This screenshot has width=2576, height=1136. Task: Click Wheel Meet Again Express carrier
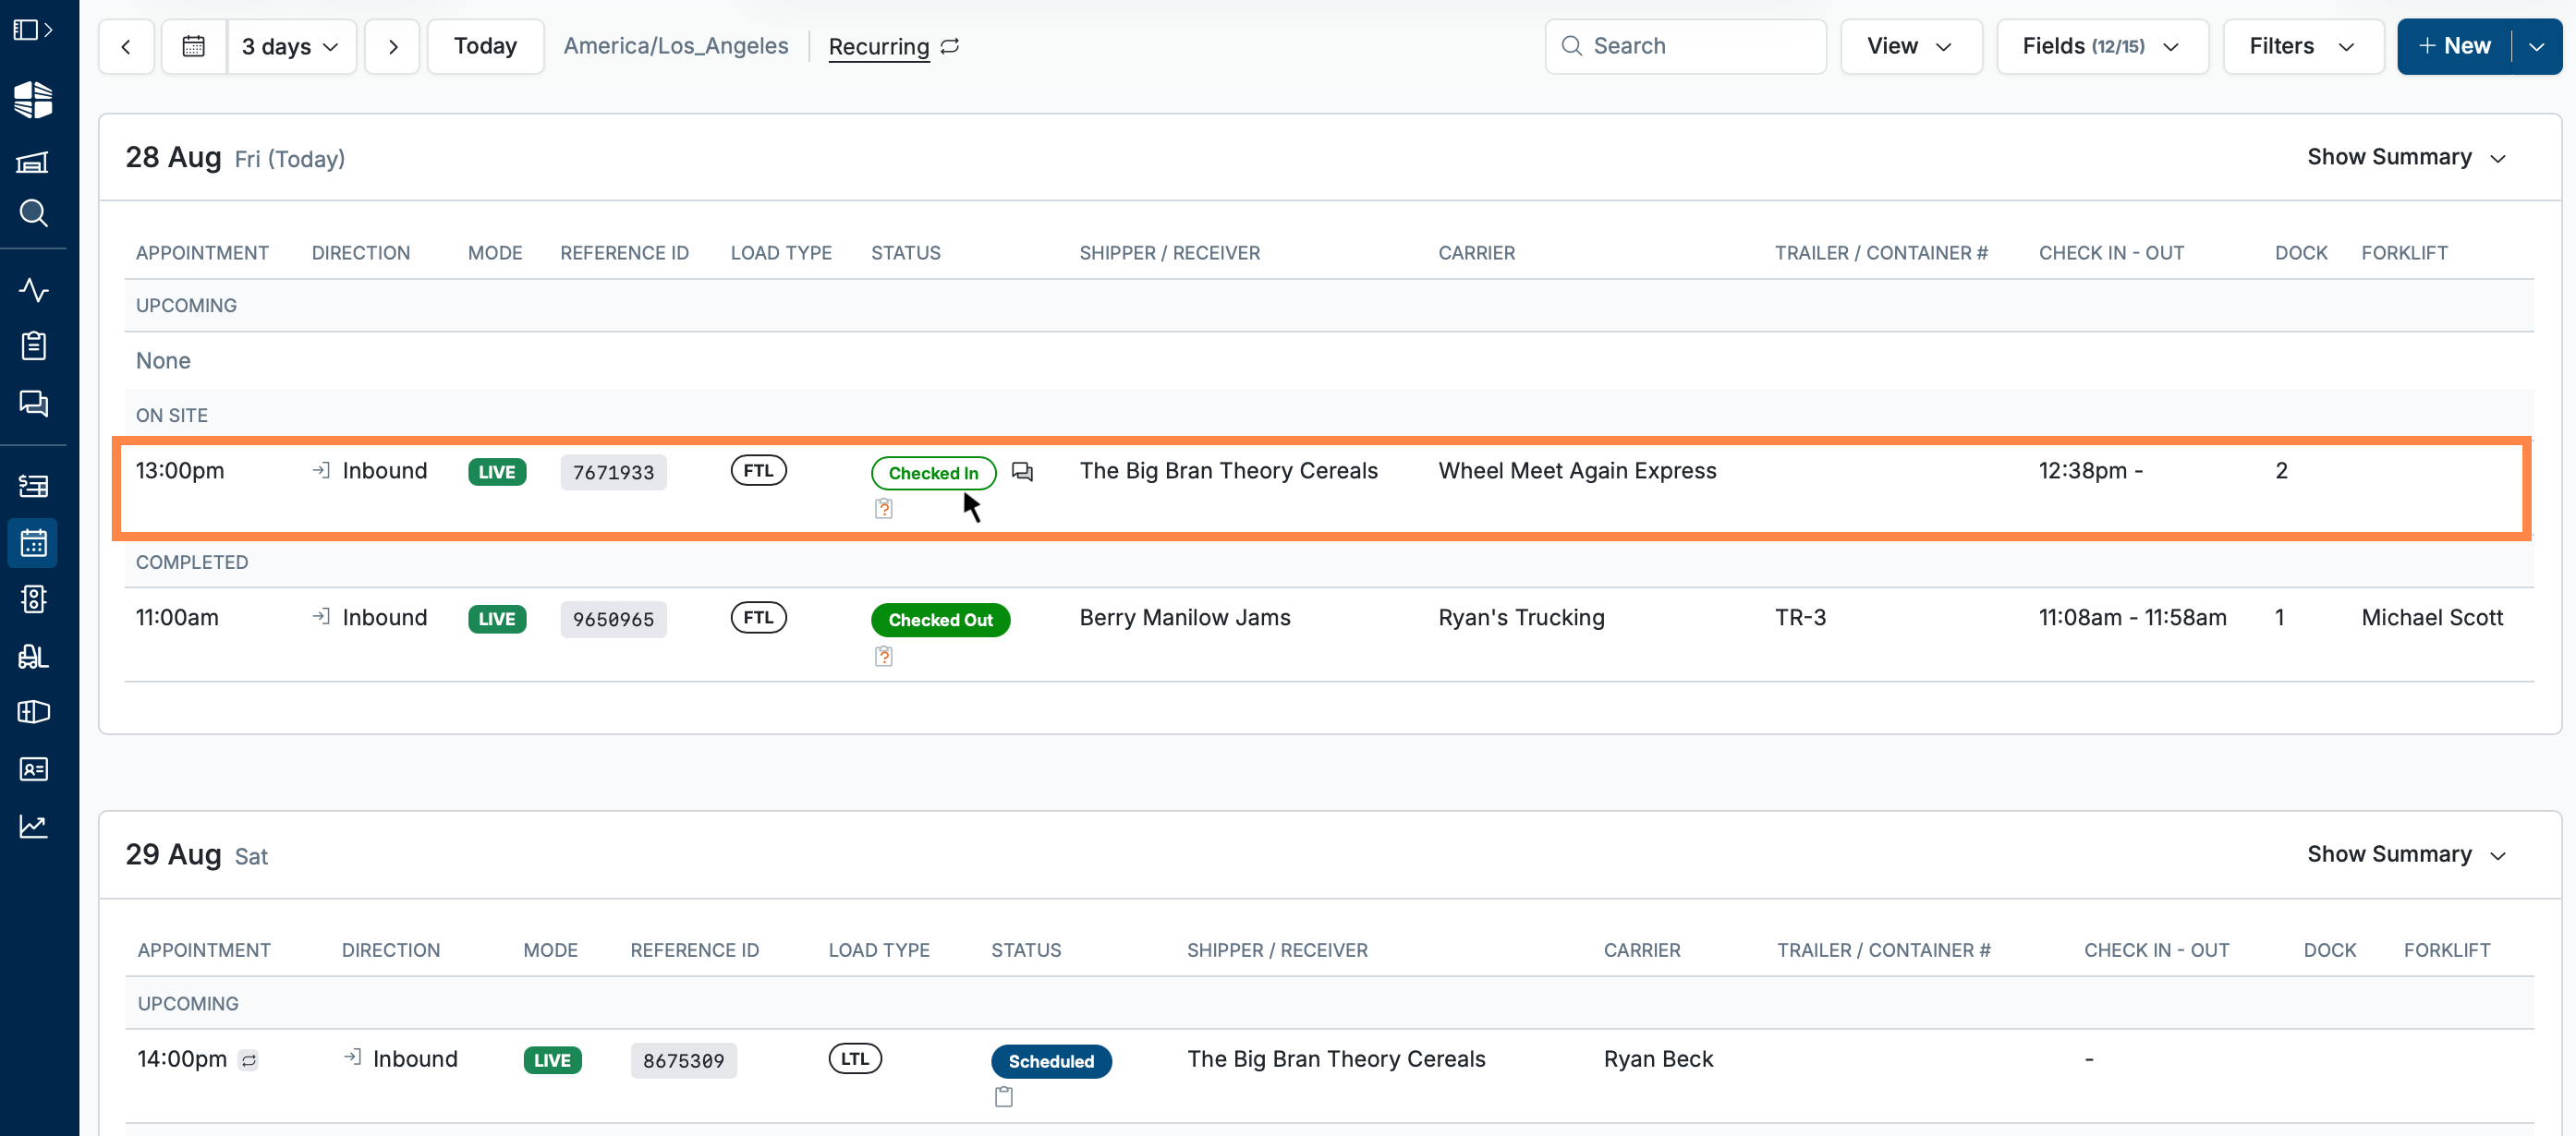pyautogui.click(x=1577, y=470)
